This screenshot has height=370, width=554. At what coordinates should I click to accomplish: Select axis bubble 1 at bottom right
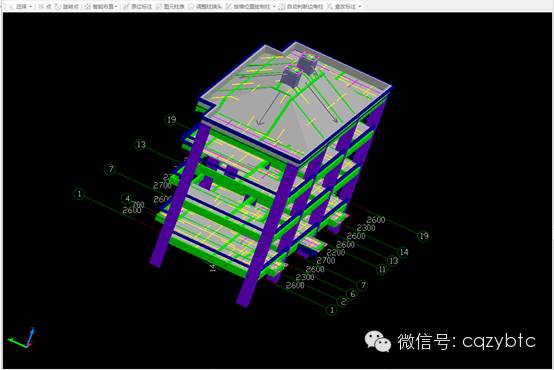[x=331, y=310]
